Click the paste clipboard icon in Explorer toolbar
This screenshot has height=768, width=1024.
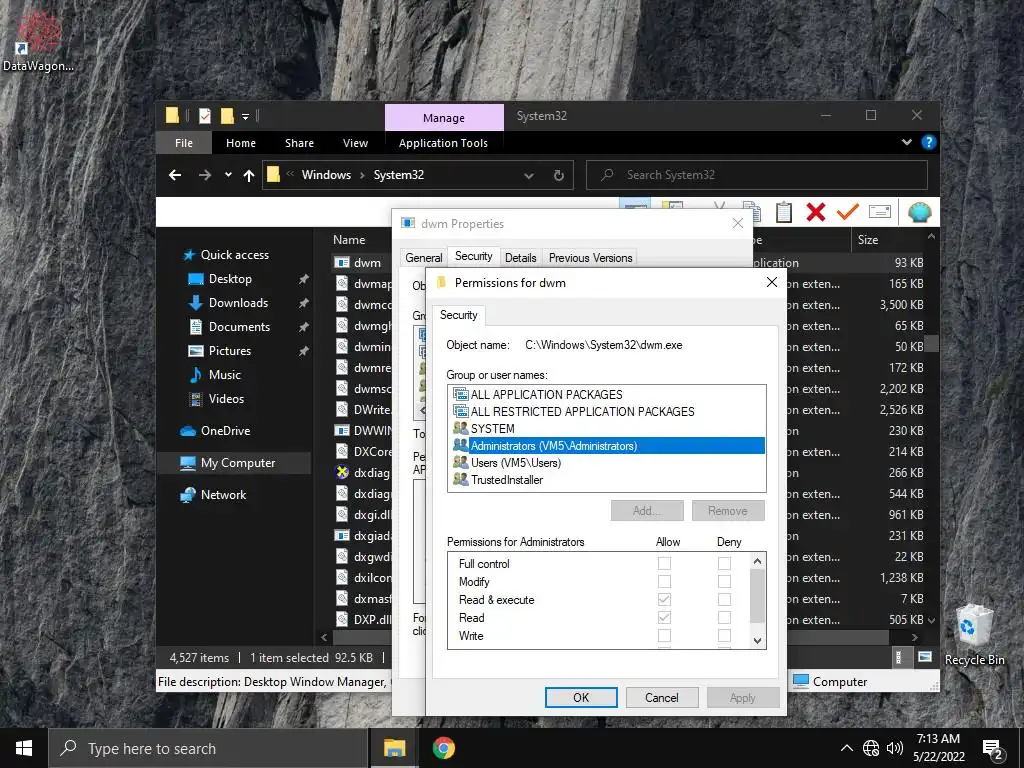784,212
